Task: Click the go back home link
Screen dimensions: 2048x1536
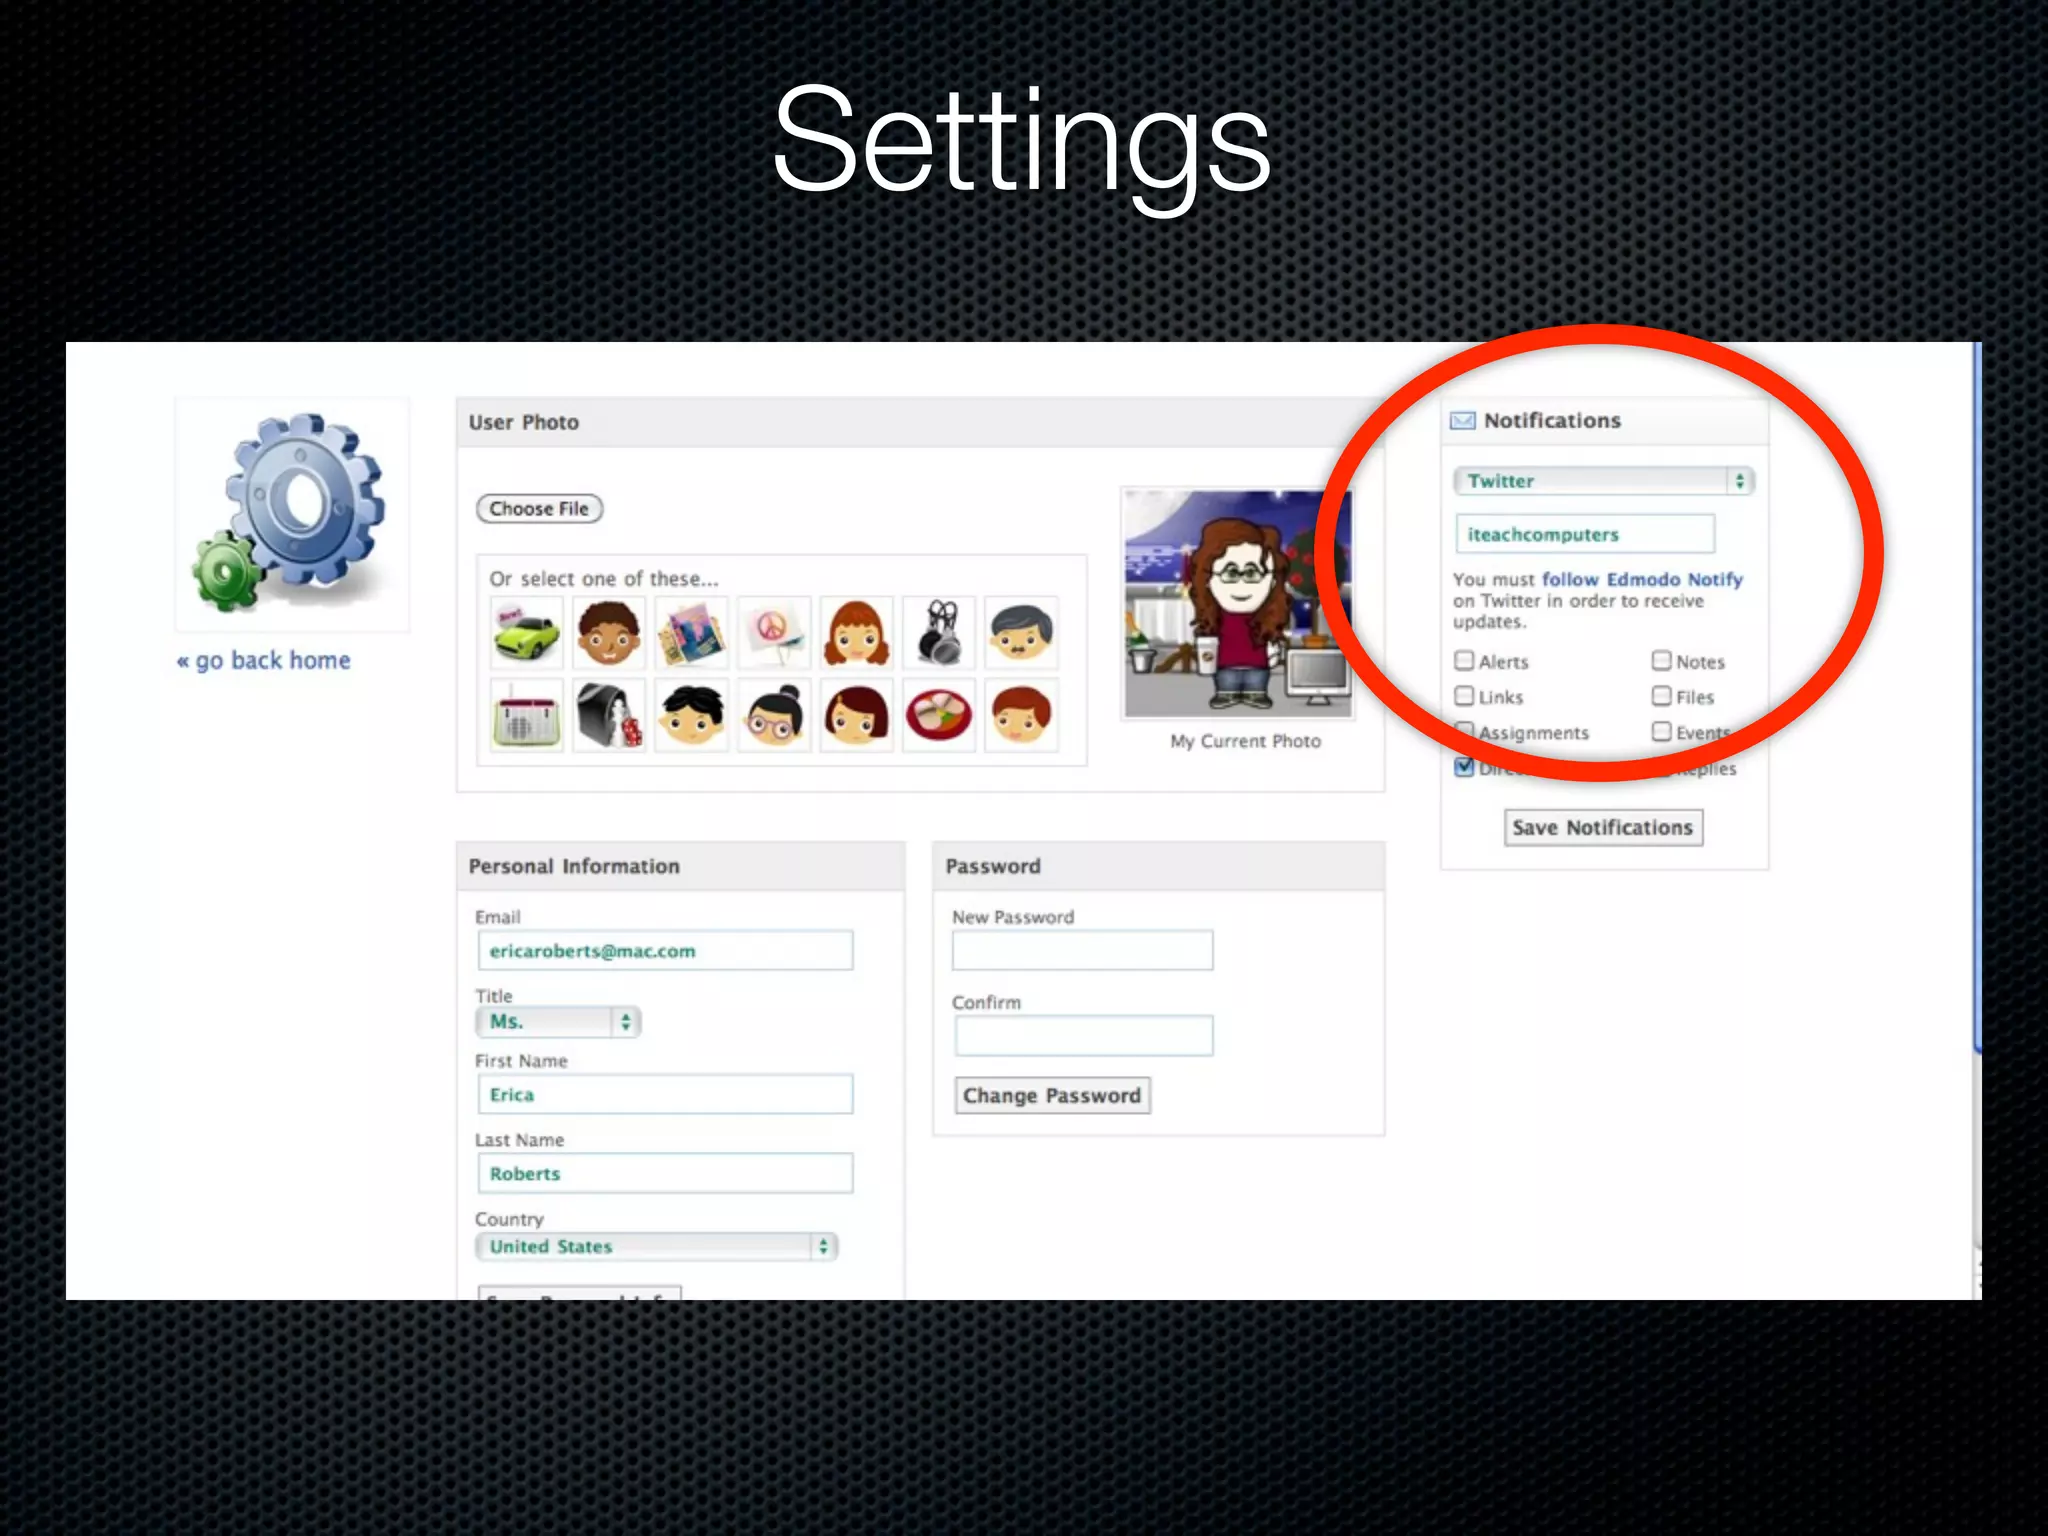Action: [265, 661]
